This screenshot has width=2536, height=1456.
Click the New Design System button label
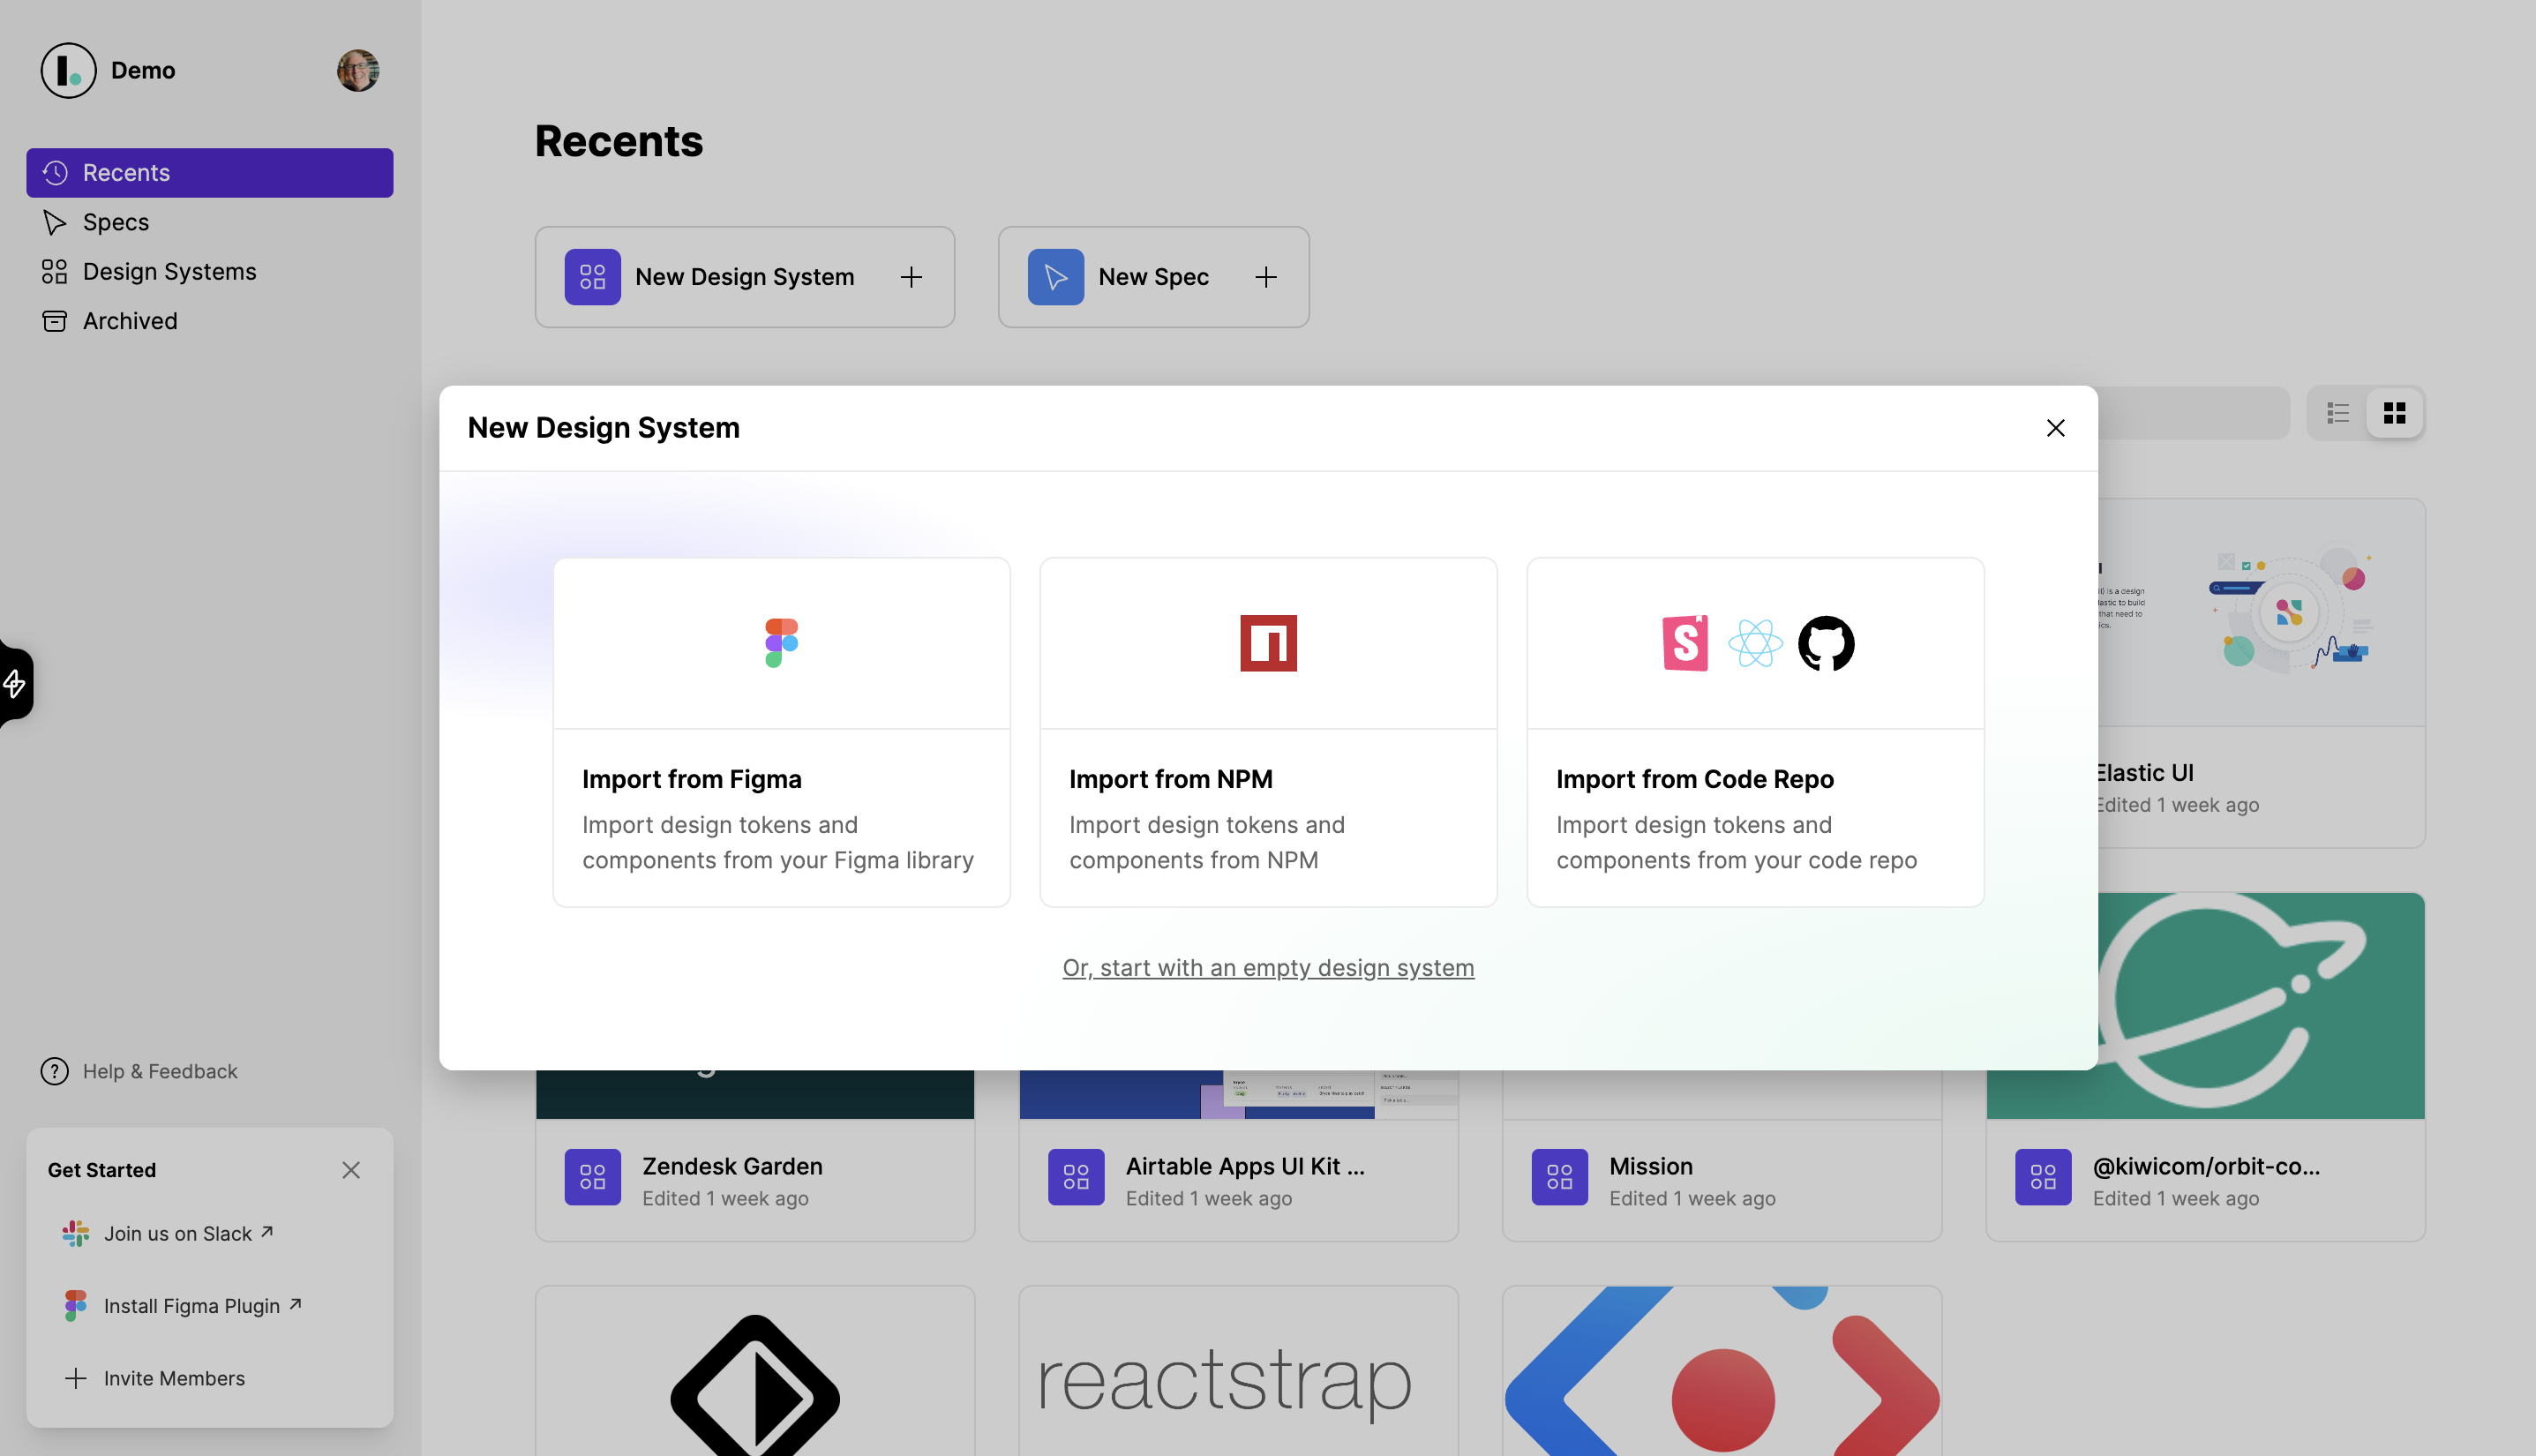[x=745, y=277]
